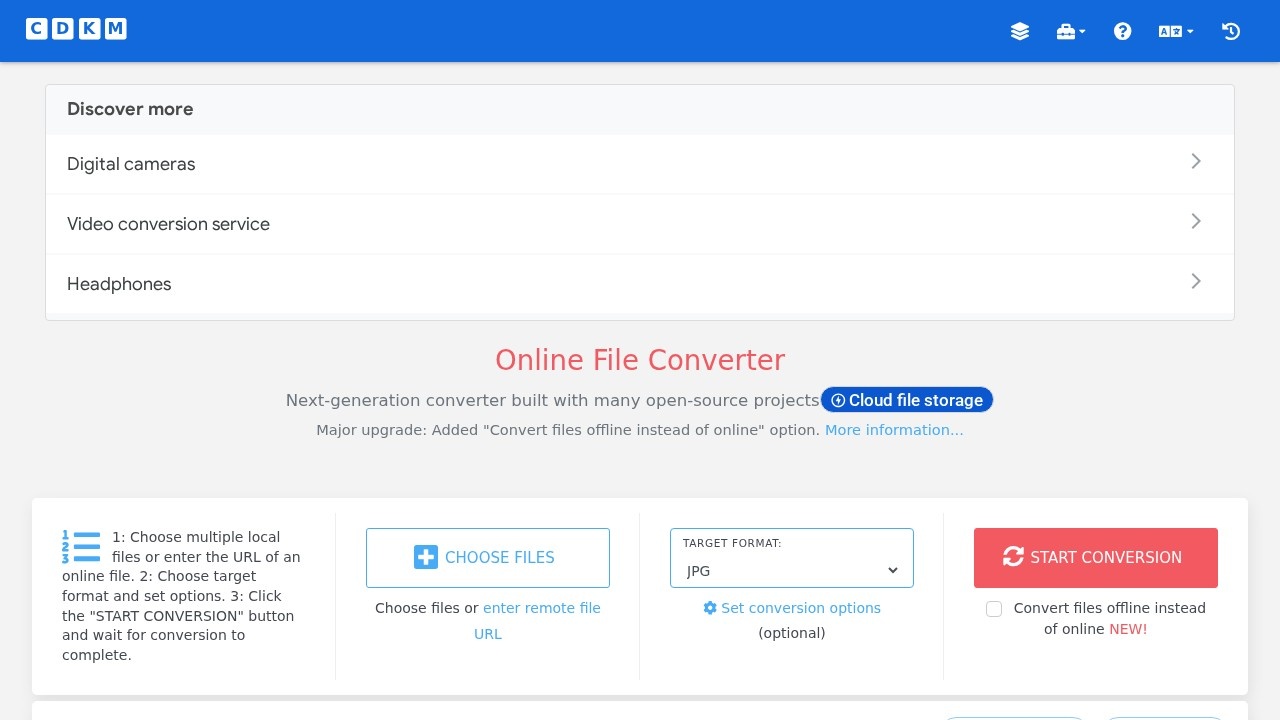Click the Choose Files button
The height and width of the screenshot is (720, 1280).
pyautogui.click(x=487, y=558)
